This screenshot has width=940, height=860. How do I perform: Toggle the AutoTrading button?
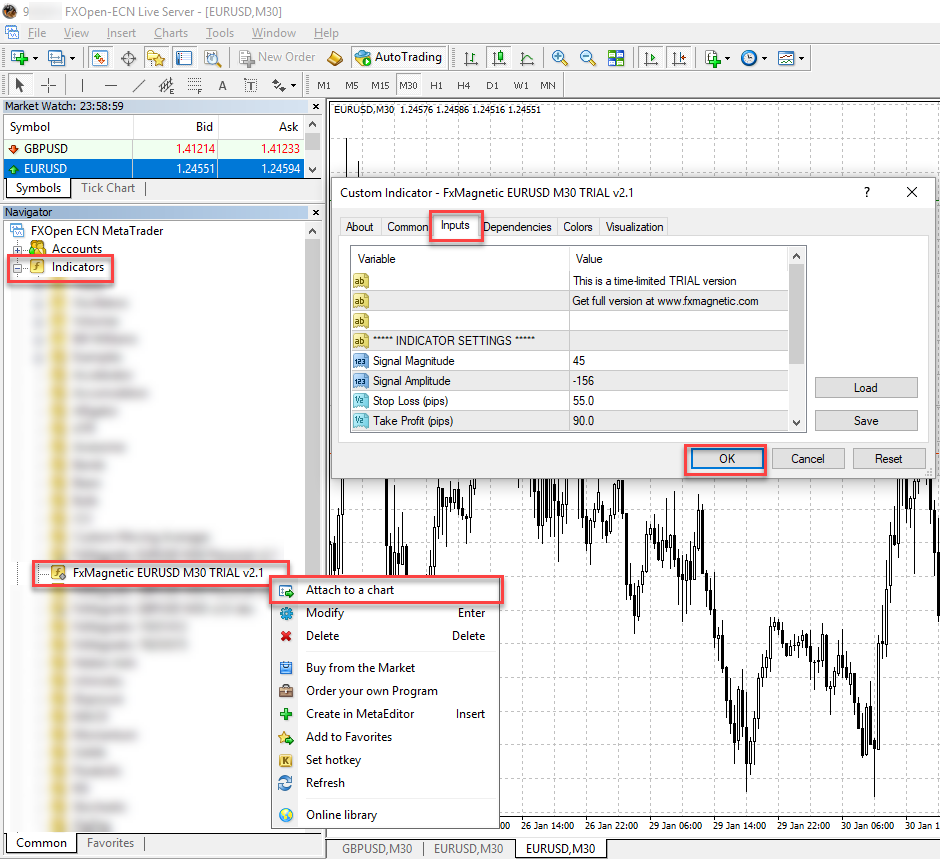(x=398, y=58)
